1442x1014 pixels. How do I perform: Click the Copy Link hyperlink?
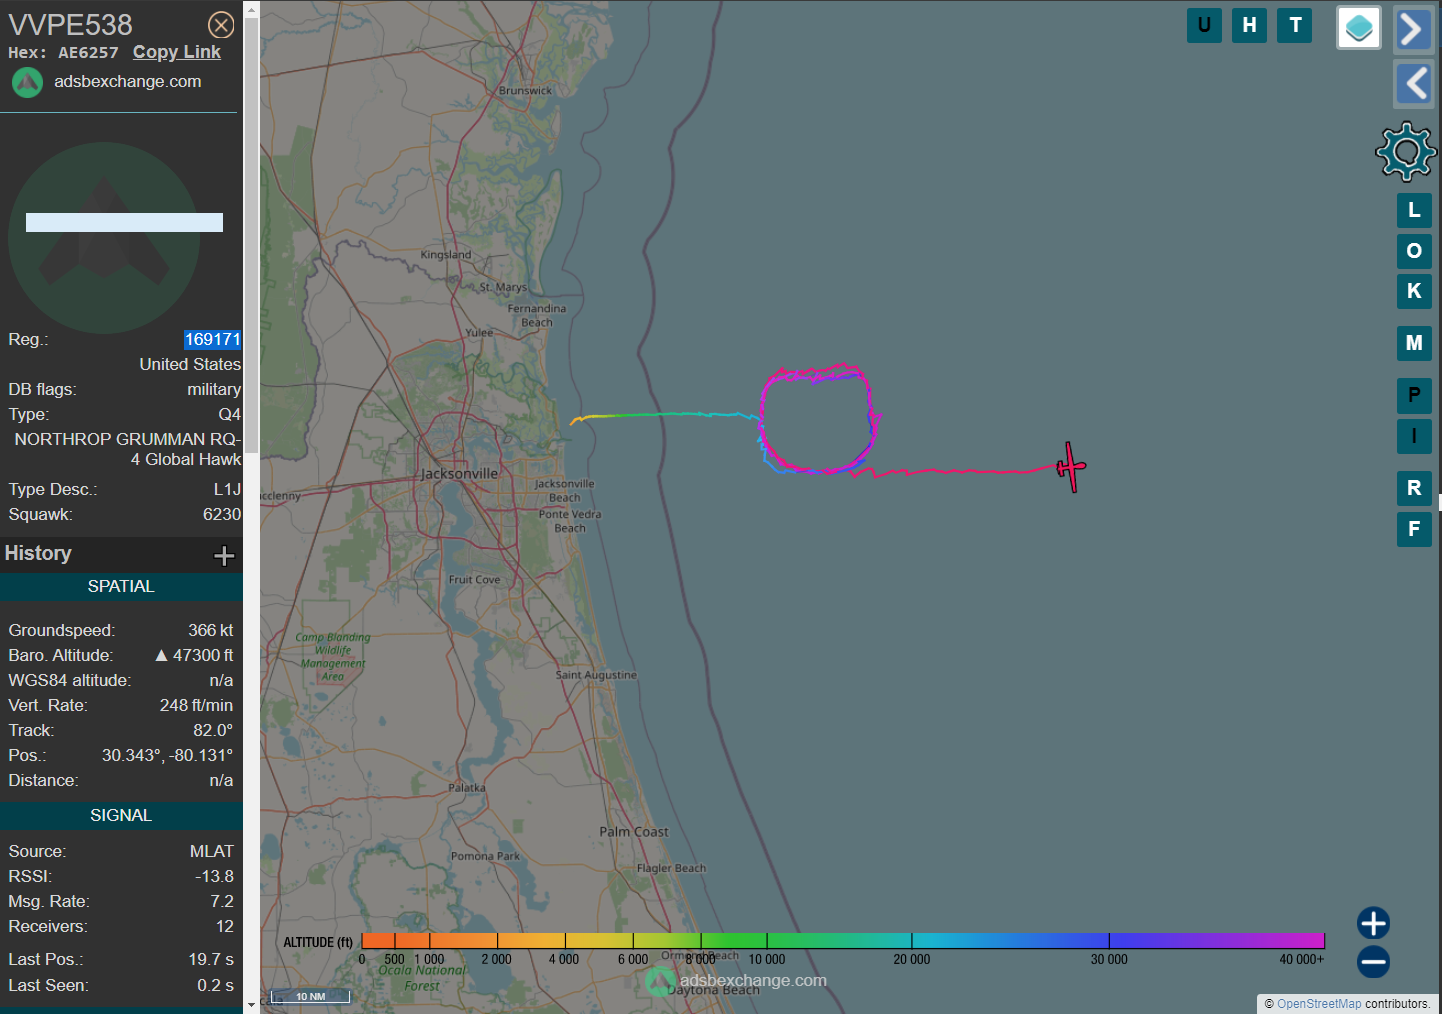[177, 52]
